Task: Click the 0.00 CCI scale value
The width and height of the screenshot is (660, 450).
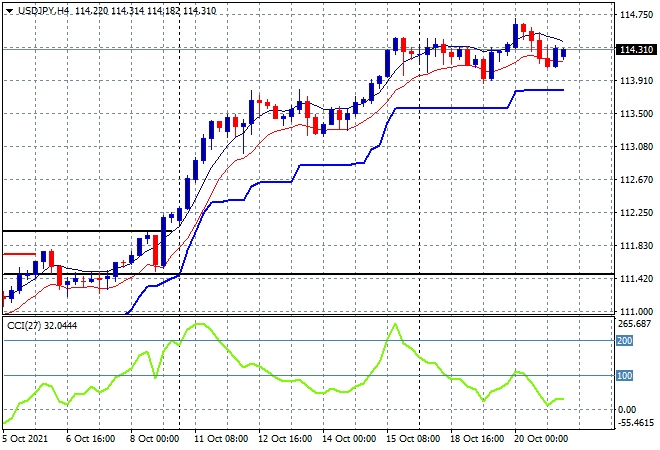Action: click(627, 410)
